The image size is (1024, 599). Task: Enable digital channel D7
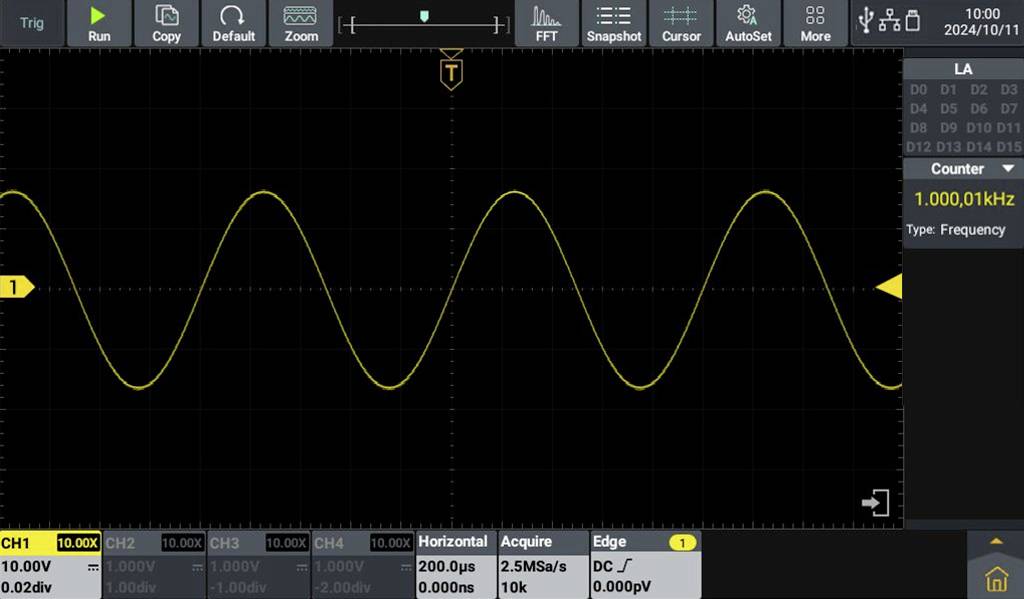tap(1008, 108)
